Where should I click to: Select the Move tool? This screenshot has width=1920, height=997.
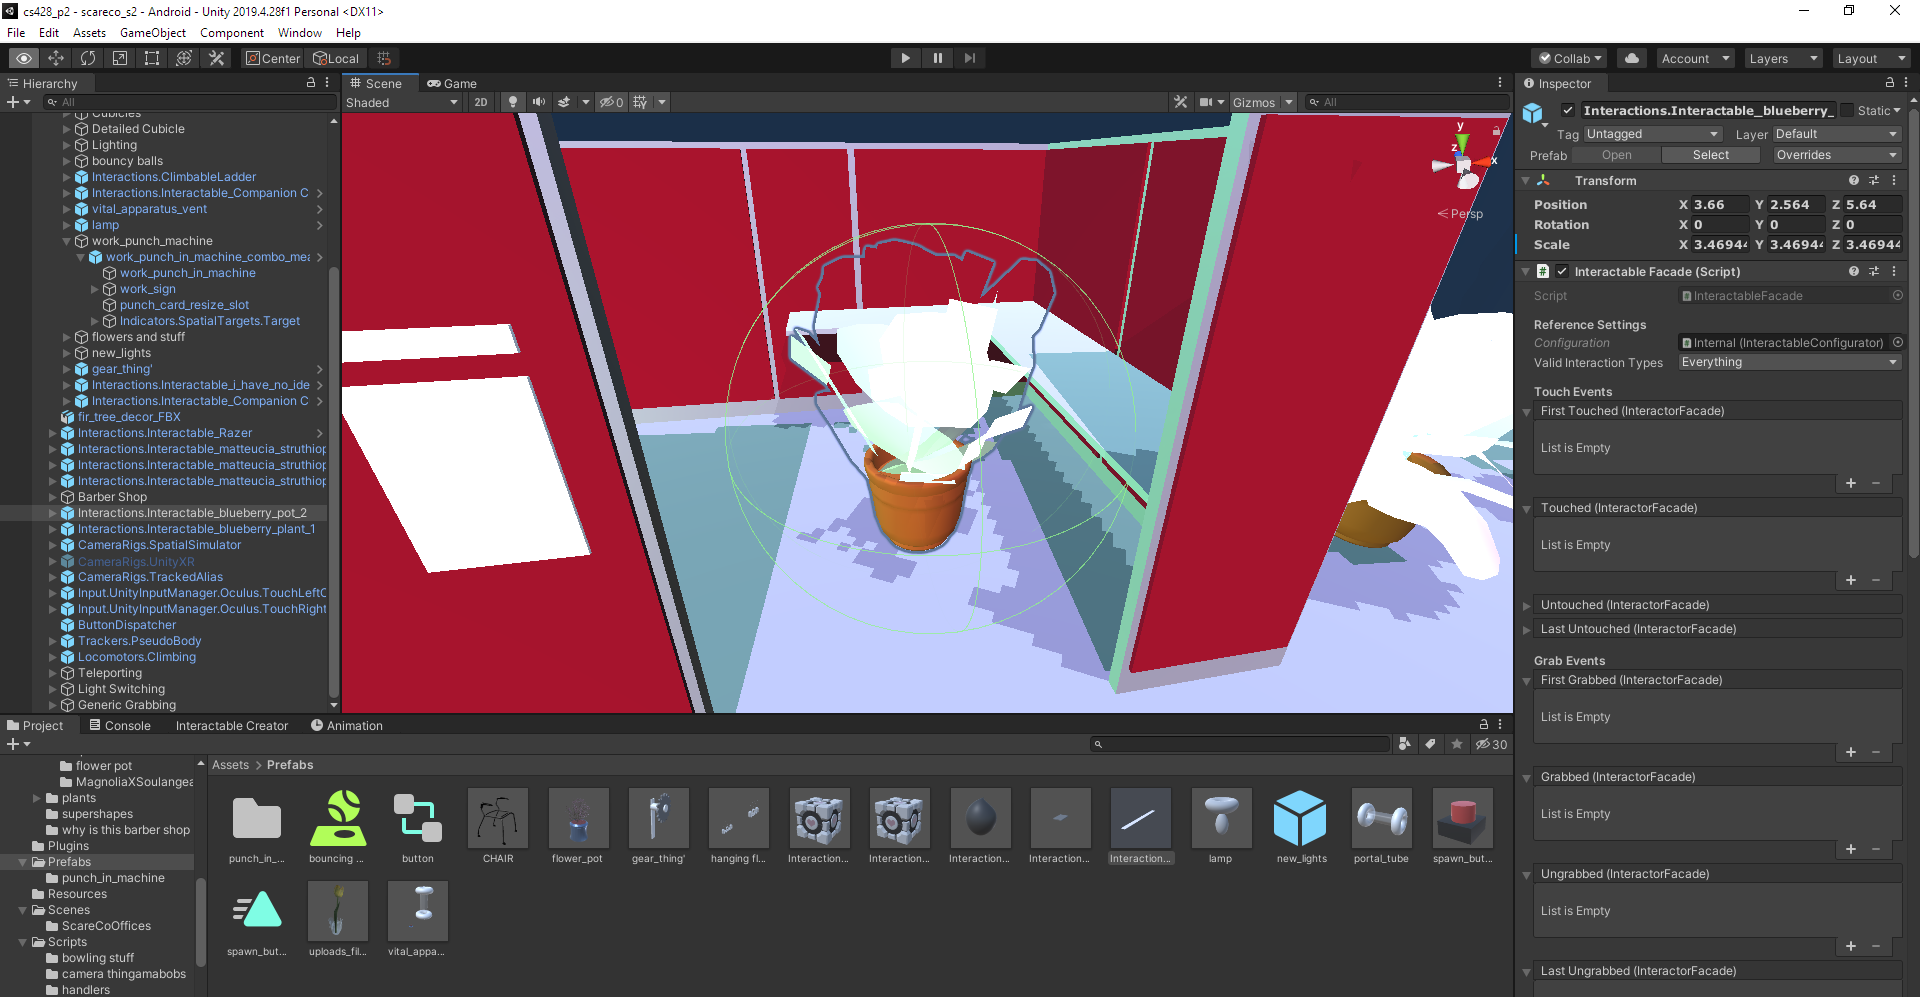[56, 58]
